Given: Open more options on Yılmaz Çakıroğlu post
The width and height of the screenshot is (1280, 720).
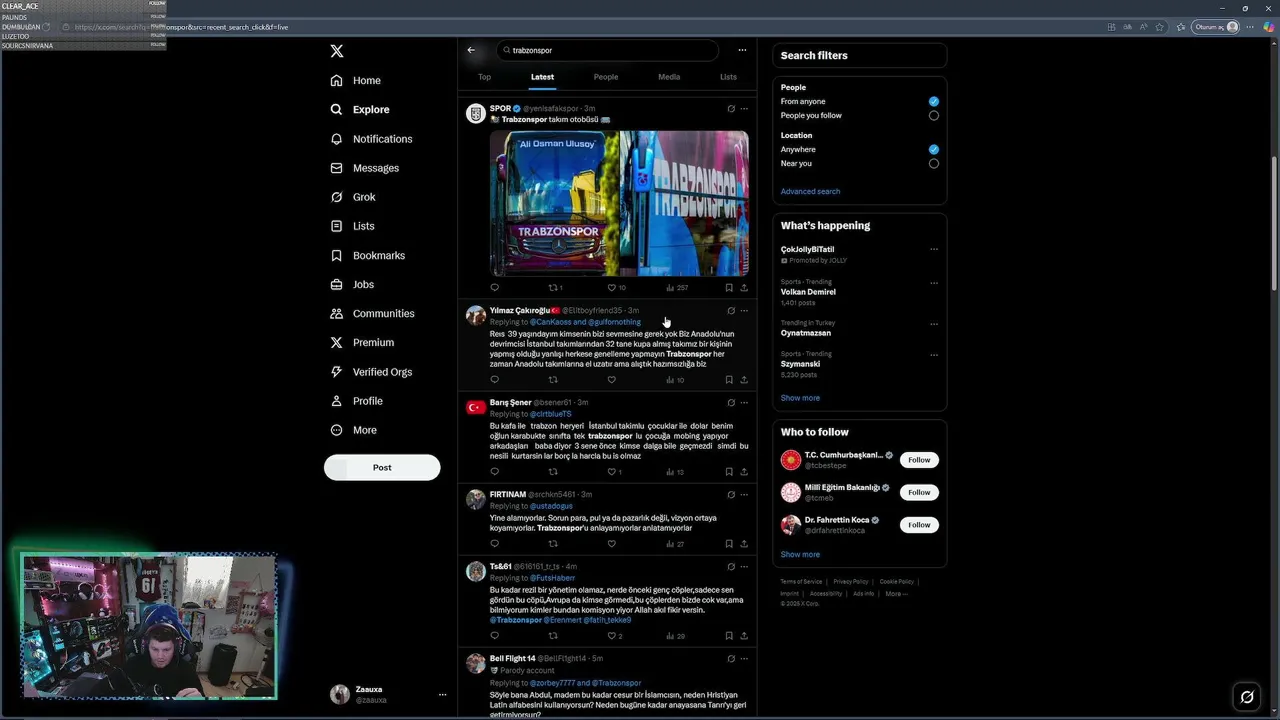Looking at the screenshot, I should (x=744, y=311).
